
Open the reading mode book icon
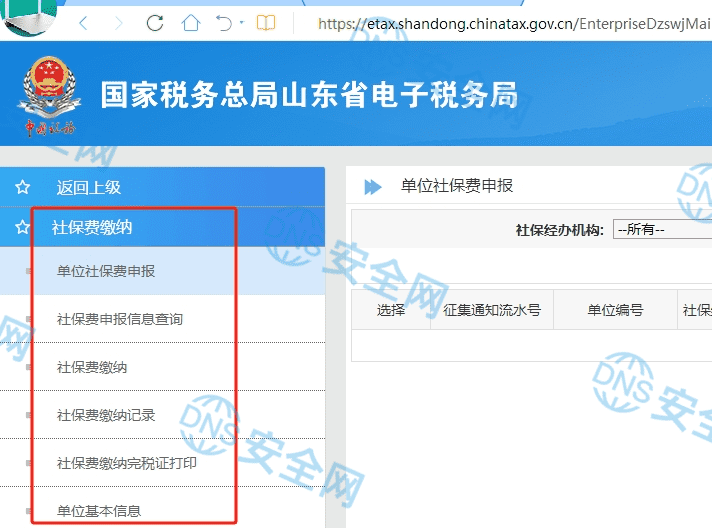[266, 22]
